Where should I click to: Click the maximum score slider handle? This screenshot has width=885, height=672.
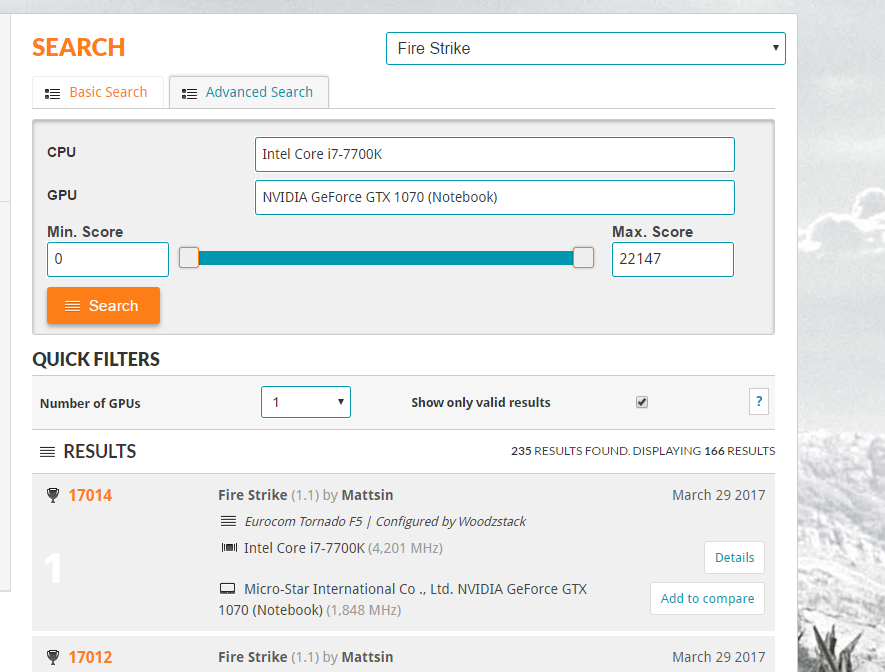[x=584, y=258]
